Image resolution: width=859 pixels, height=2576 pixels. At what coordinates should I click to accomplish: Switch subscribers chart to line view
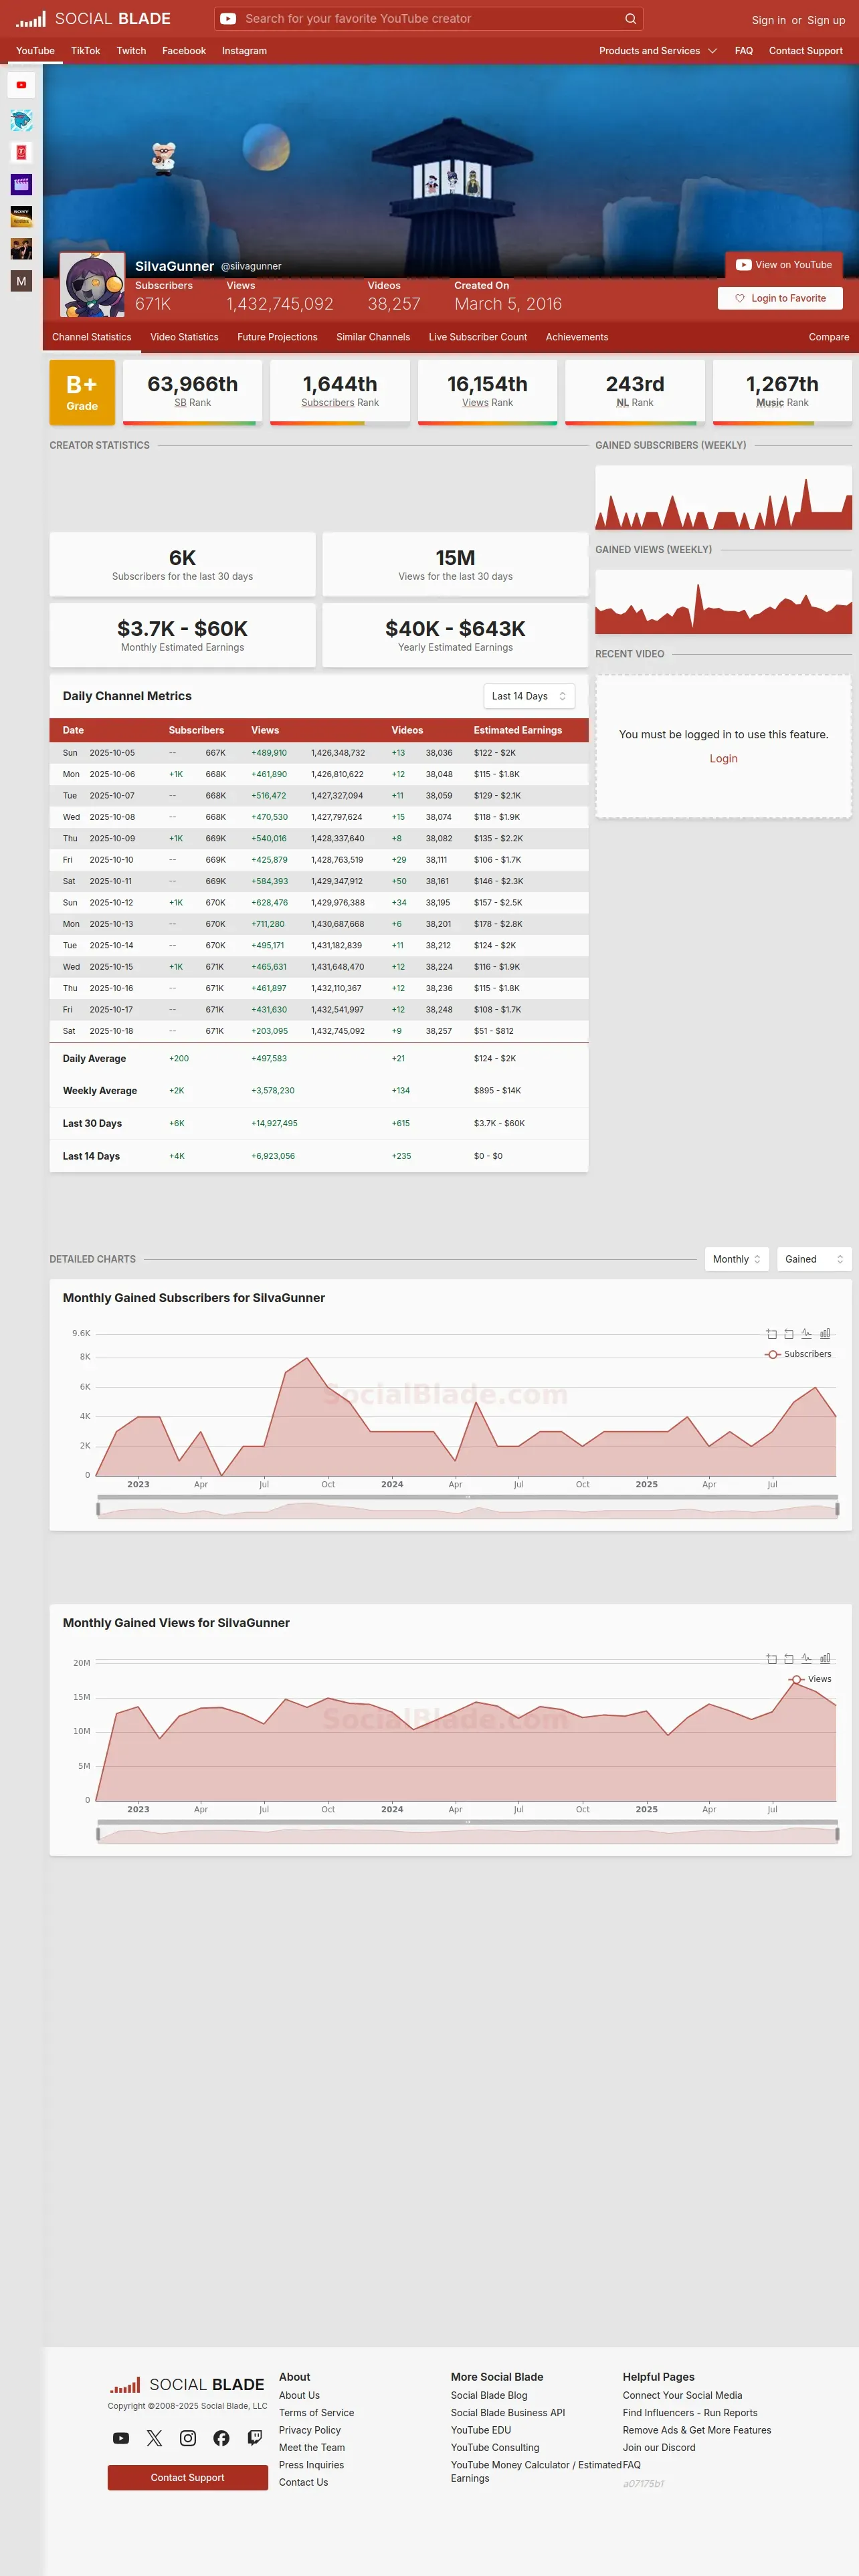806,1333
